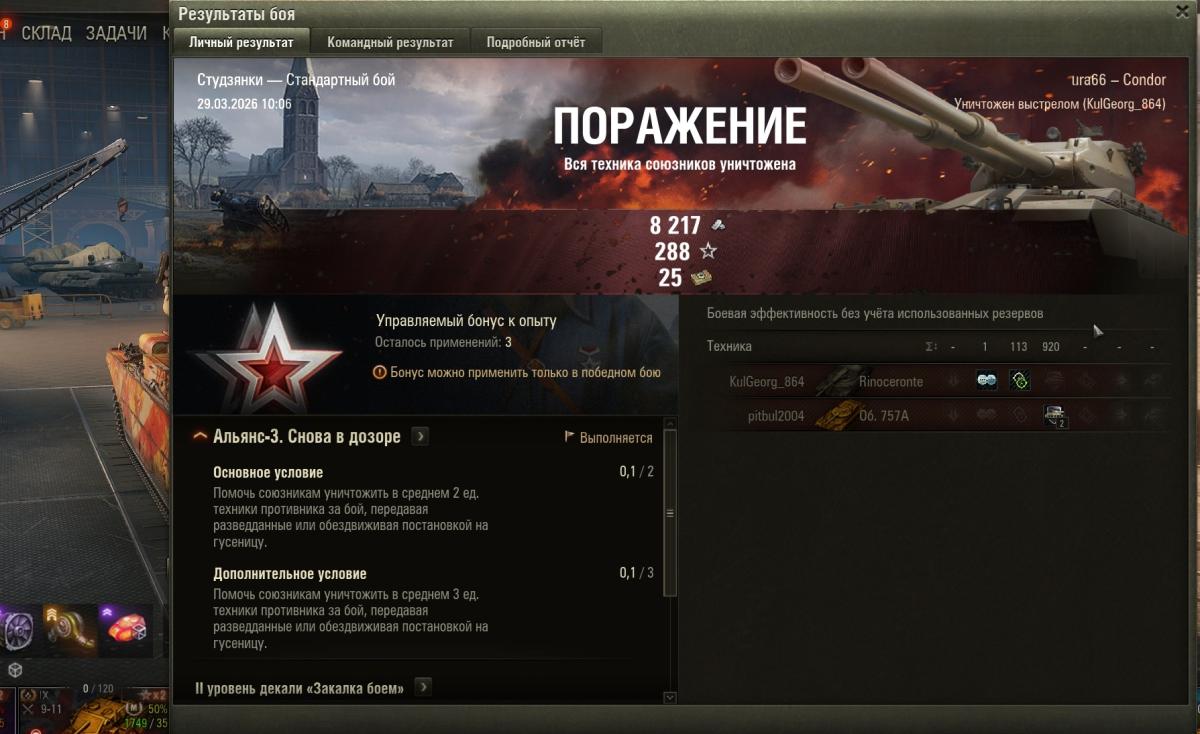This screenshot has width=1200, height=734.
Task: Click the ventilation equipment icon in hangar
Action: coord(17,629)
